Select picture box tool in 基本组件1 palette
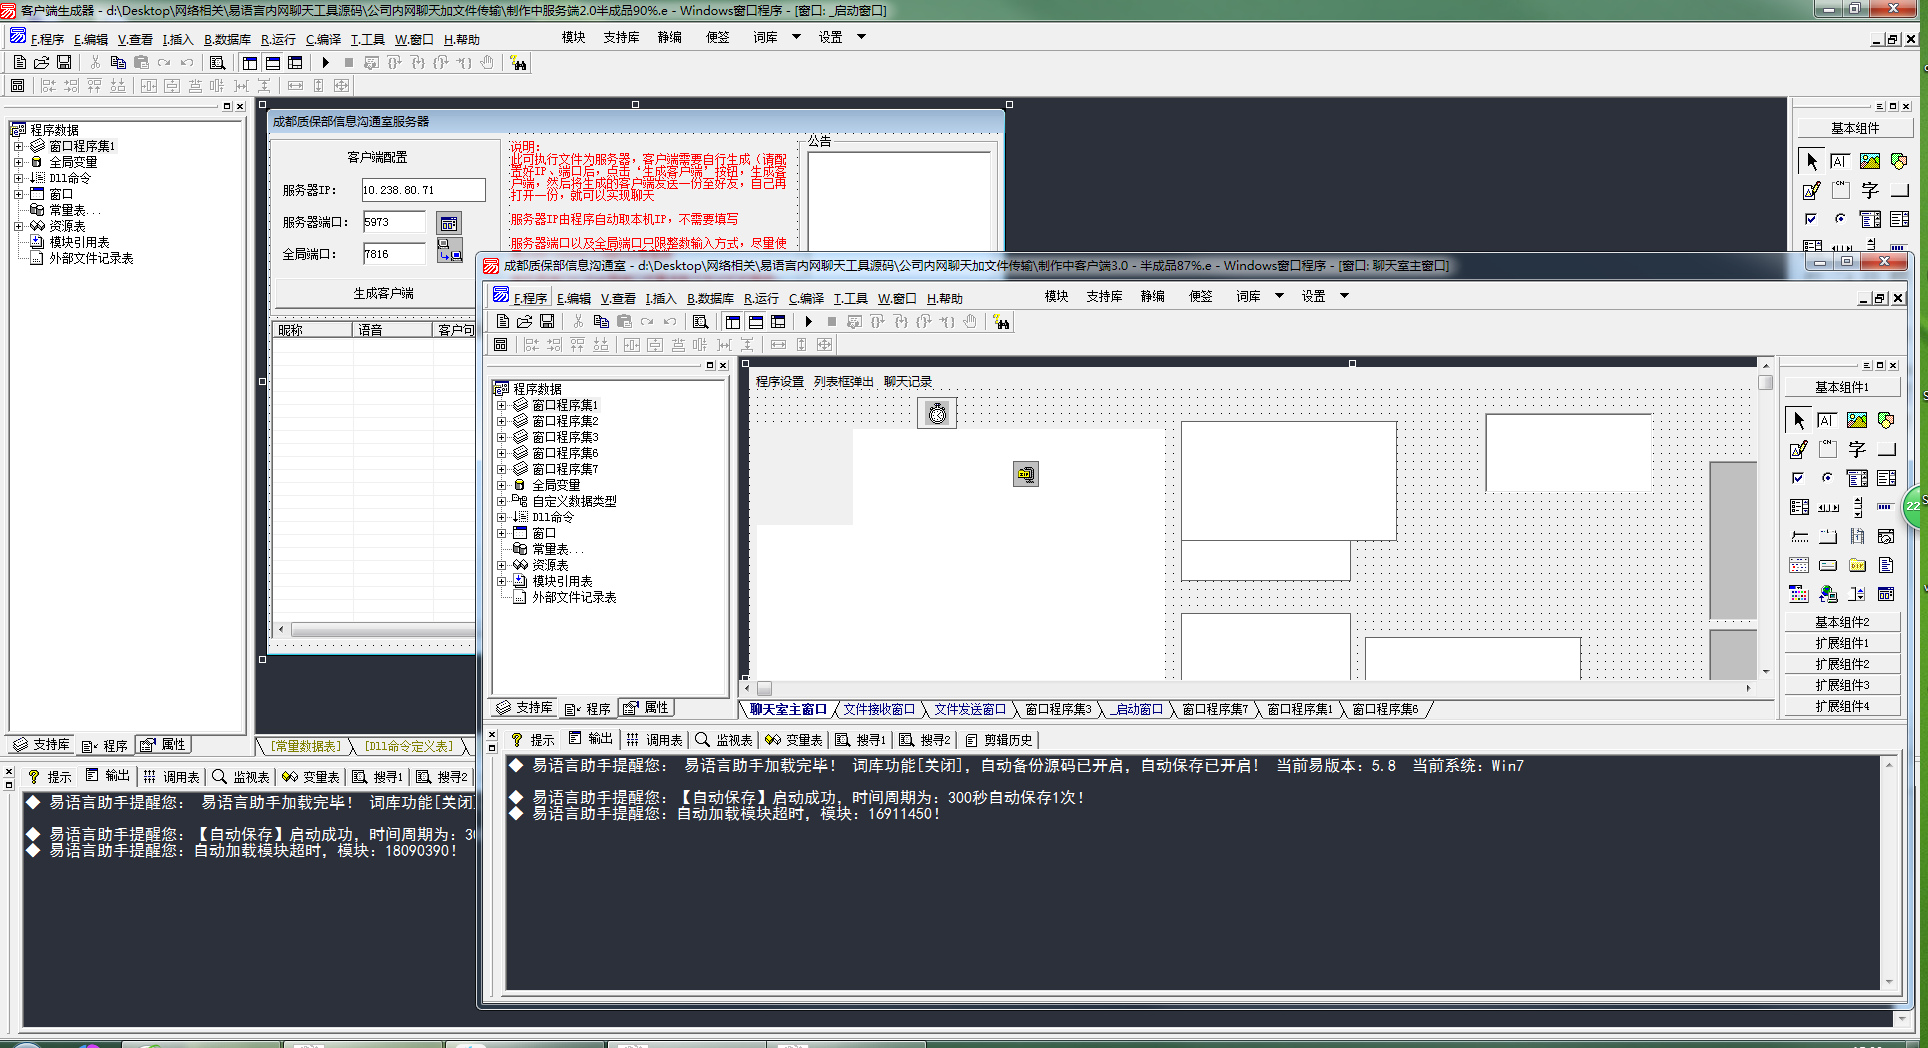 (1857, 420)
